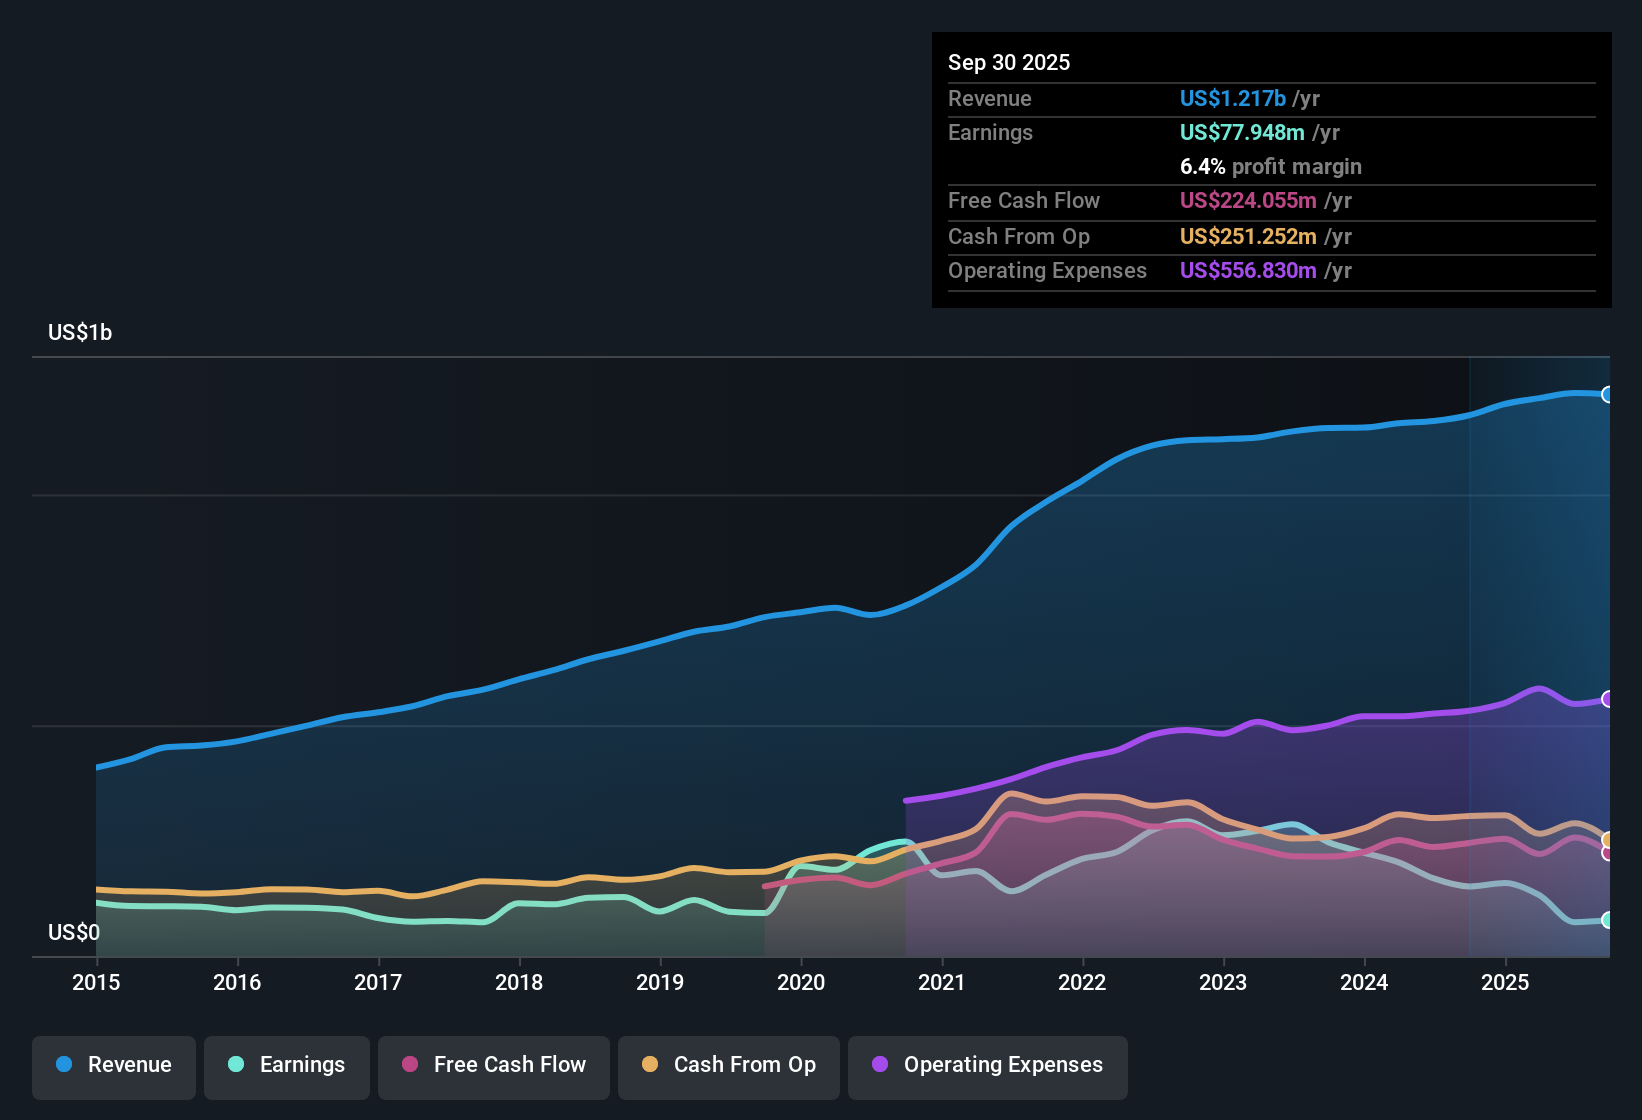Toggle the Revenue series in the legend
The image size is (1642, 1120).
pyautogui.click(x=113, y=1065)
